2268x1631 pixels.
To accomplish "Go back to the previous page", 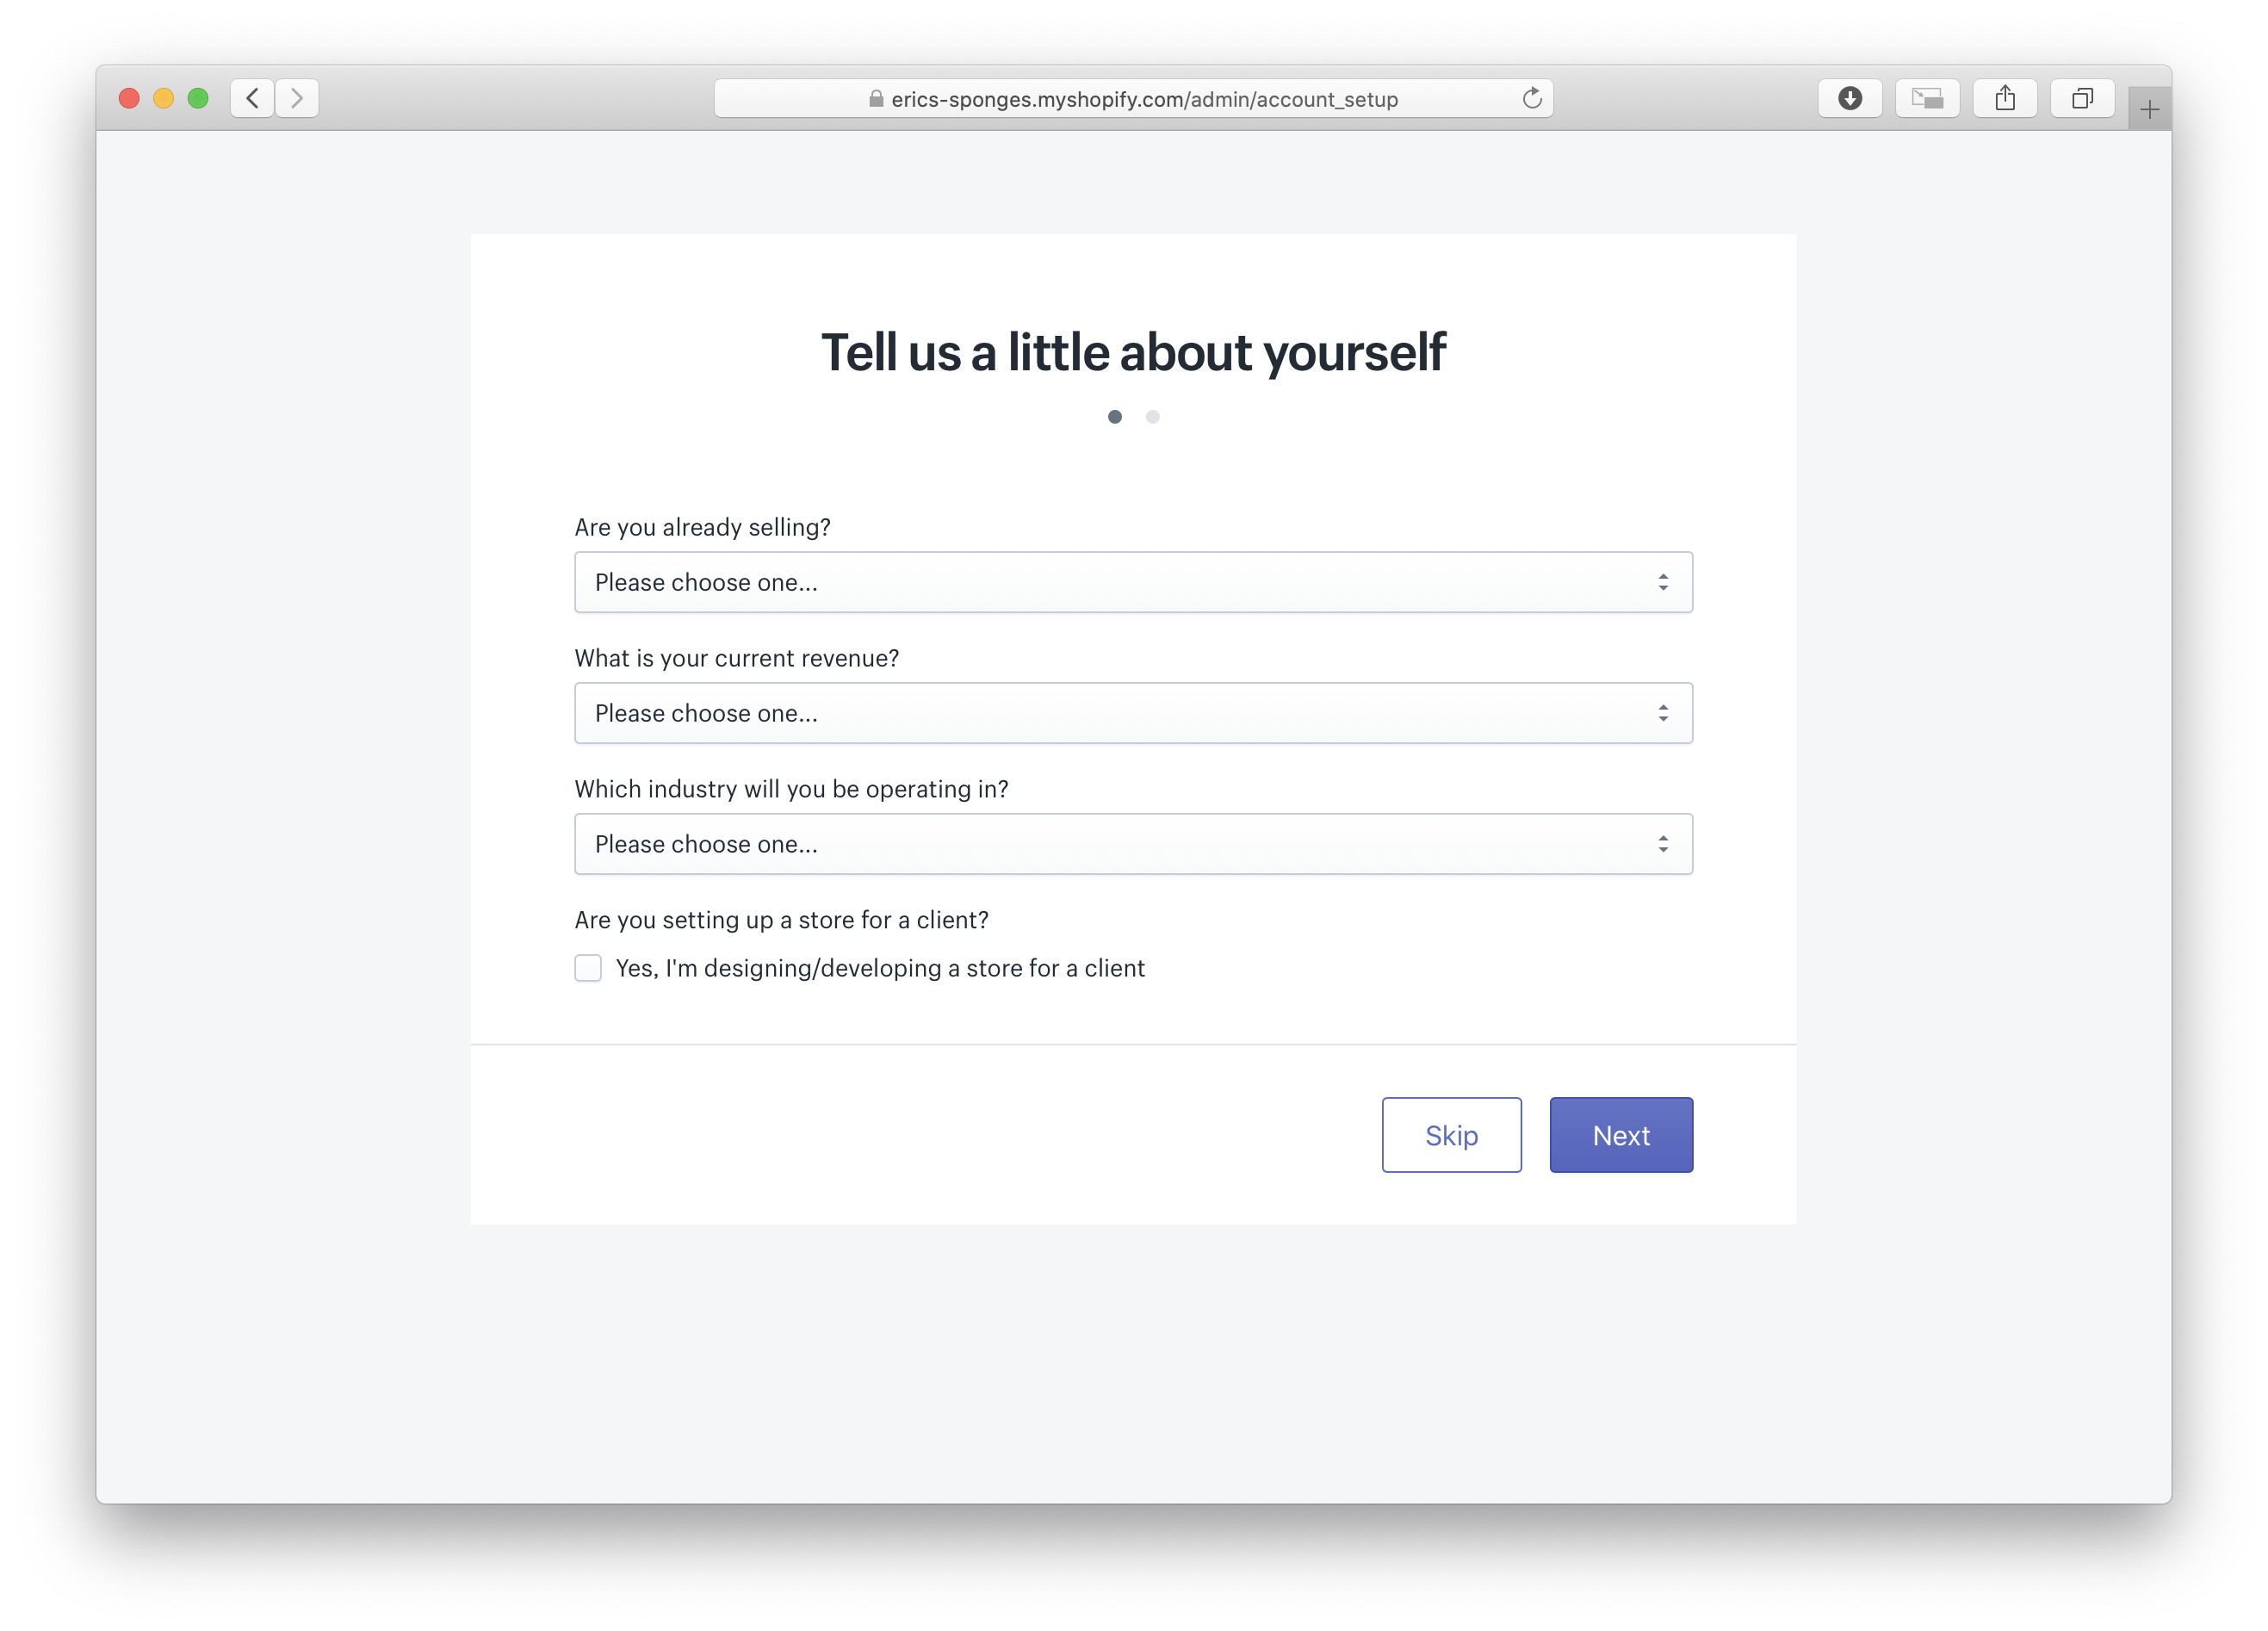I will click(x=252, y=98).
